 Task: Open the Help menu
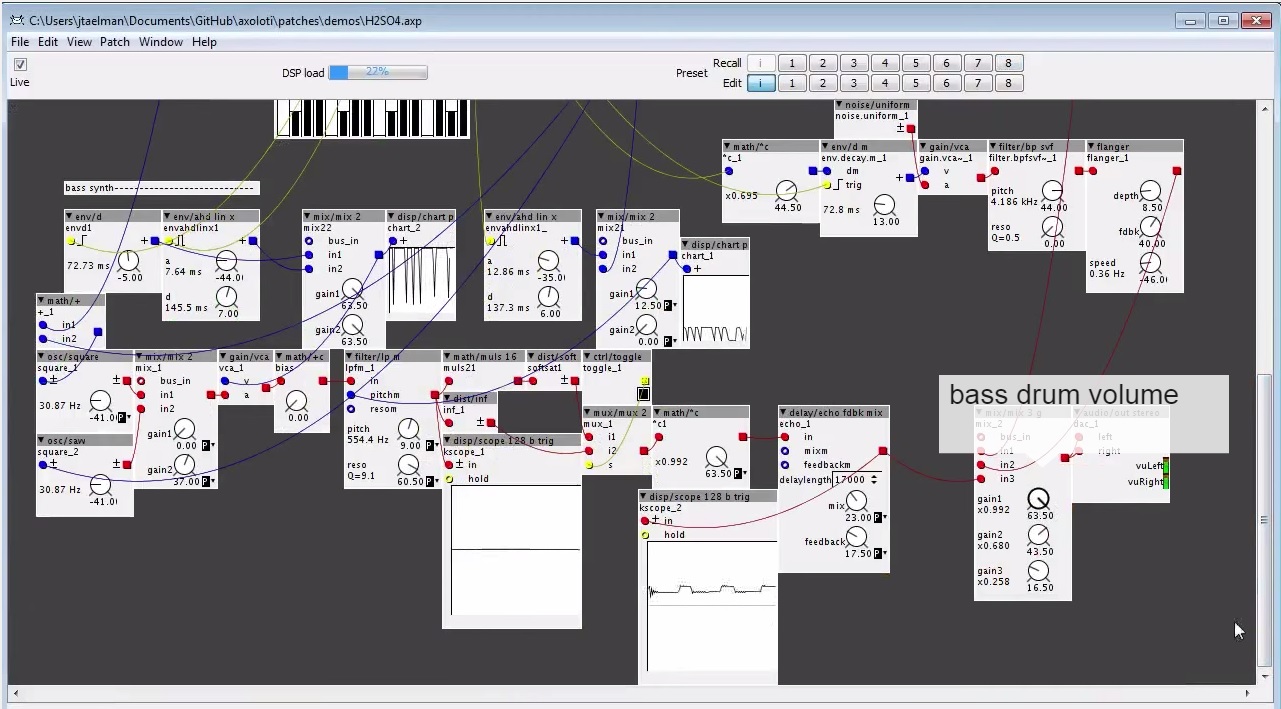[204, 42]
